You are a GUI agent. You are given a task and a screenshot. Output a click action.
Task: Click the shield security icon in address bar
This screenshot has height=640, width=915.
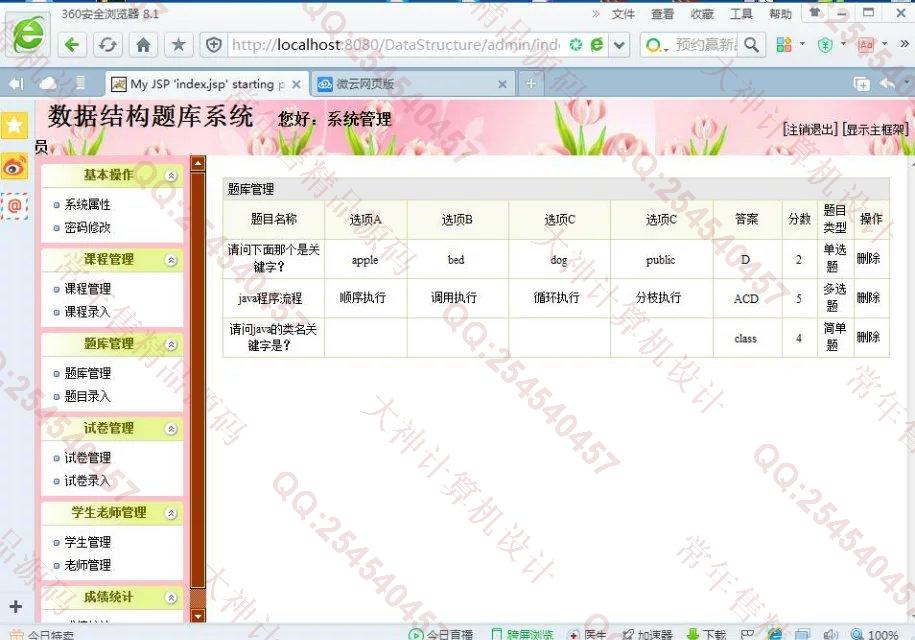pos(214,44)
